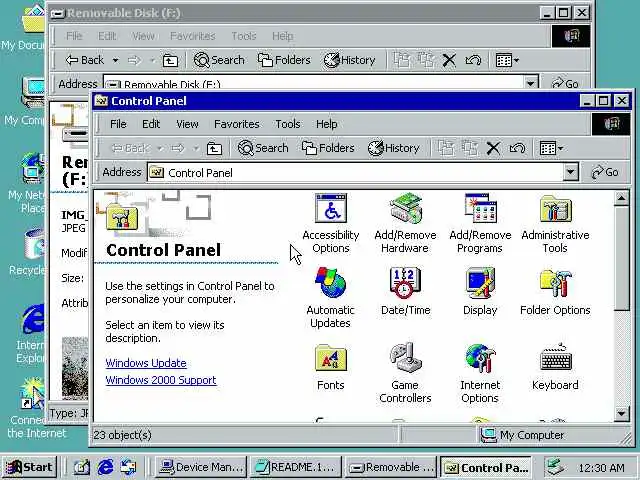This screenshot has height=480, width=640.
Task: Click Folders in Removable Disk toolbar
Action: pyautogui.click(x=284, y=60)
